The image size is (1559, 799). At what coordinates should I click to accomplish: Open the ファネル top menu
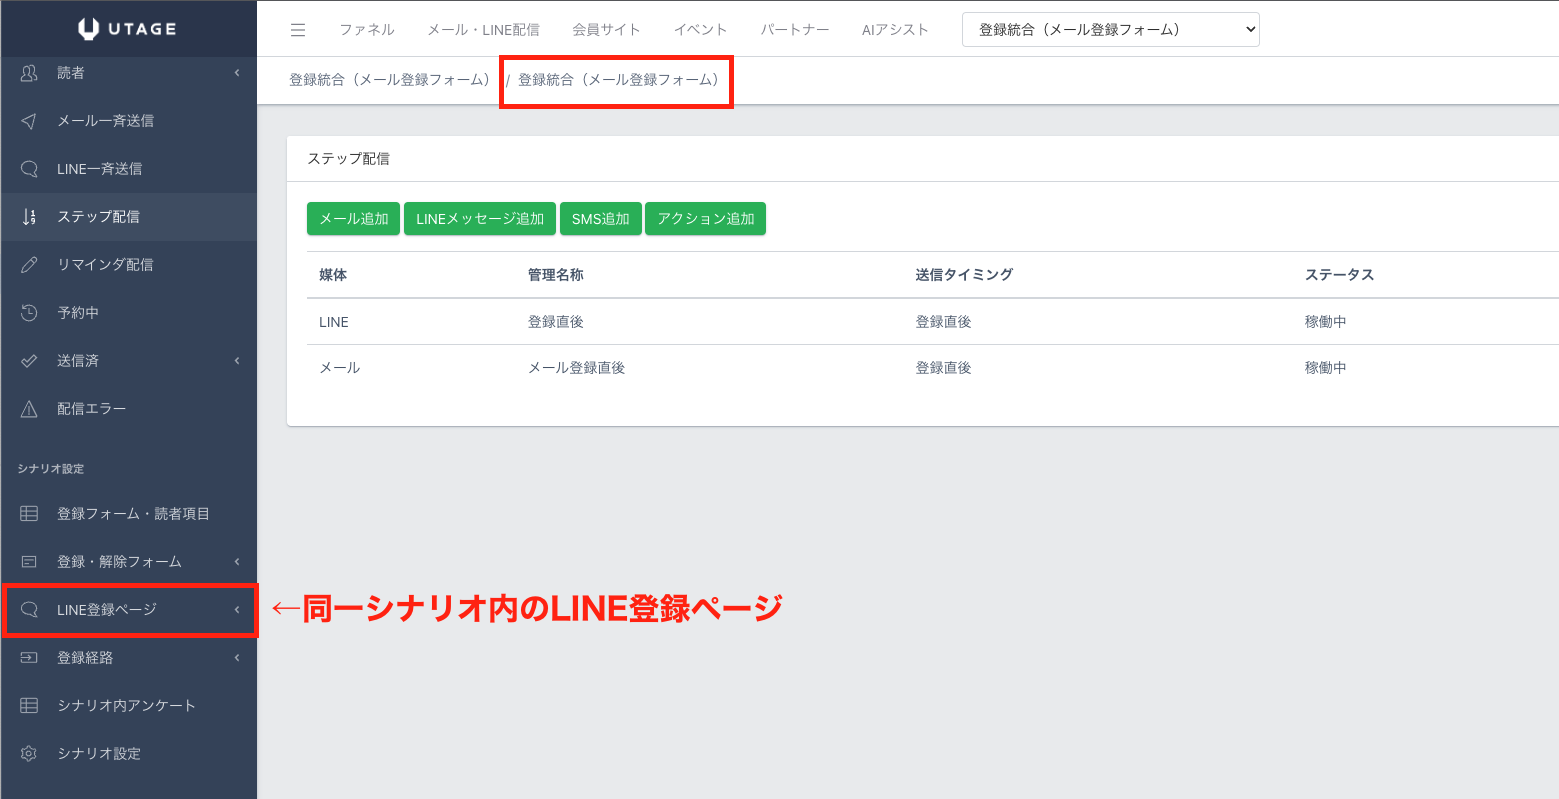(x=366, y=30)
